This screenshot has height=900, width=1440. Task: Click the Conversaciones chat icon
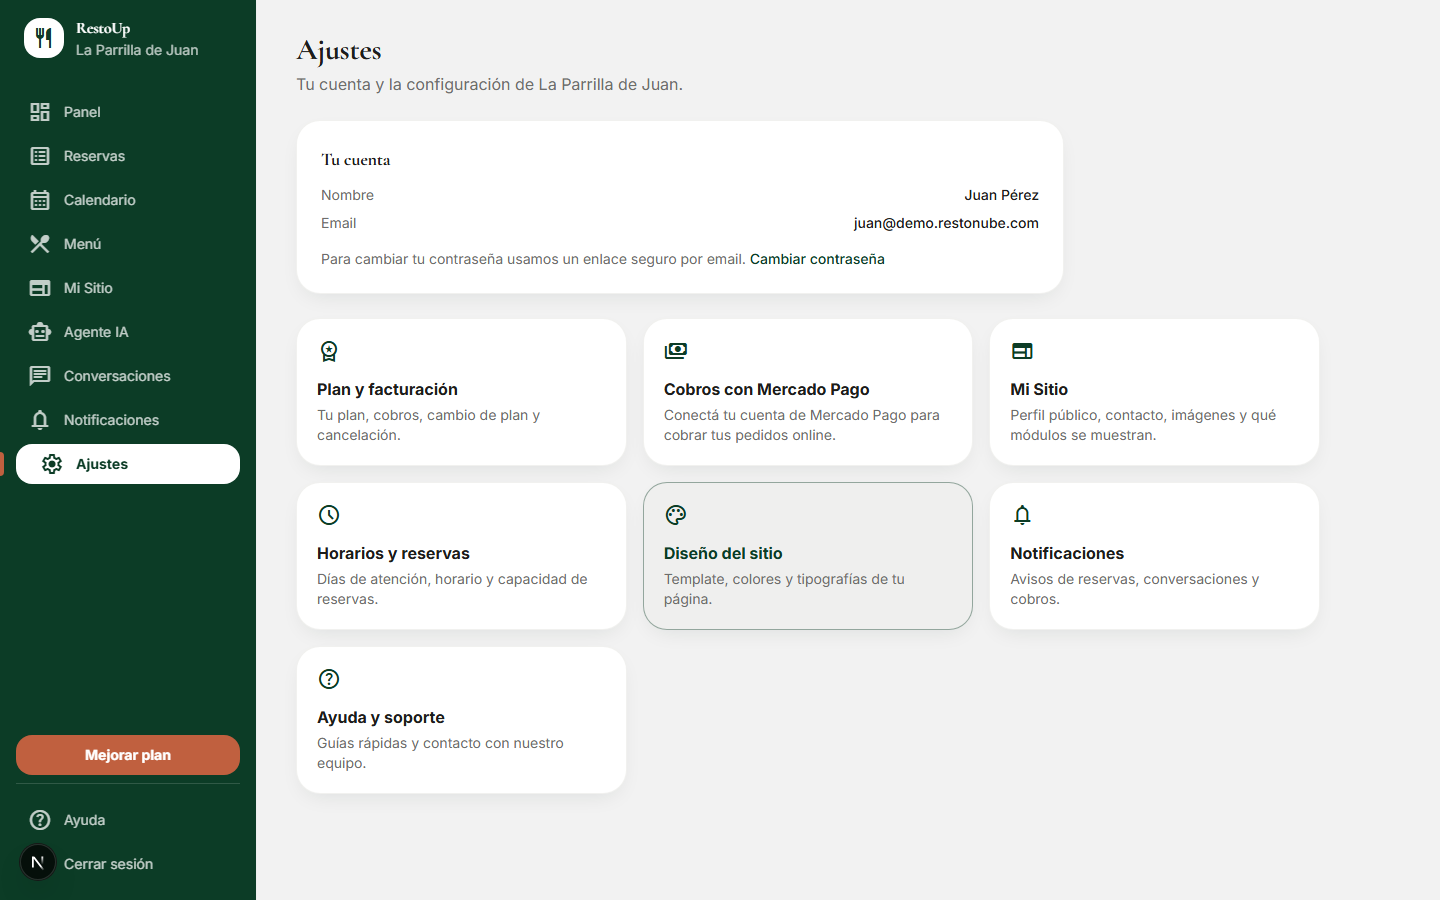tap(40, 376)
